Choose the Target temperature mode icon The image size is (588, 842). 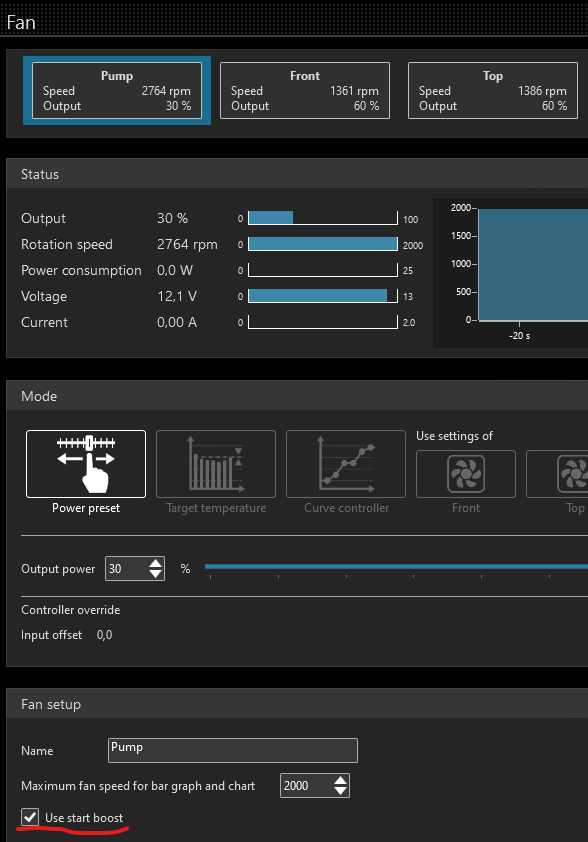click(216, 464)
